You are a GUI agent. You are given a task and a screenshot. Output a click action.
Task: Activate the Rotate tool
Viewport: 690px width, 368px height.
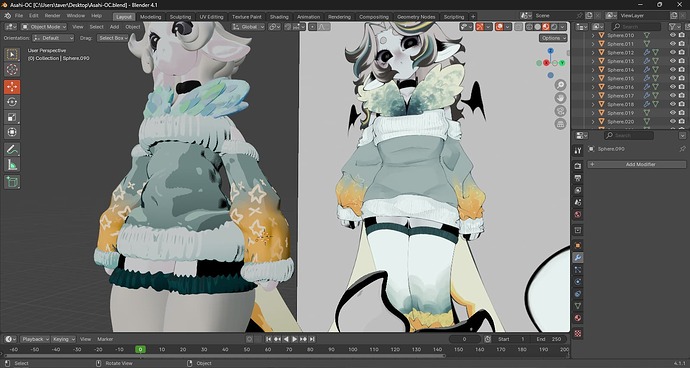click(12, 102)
